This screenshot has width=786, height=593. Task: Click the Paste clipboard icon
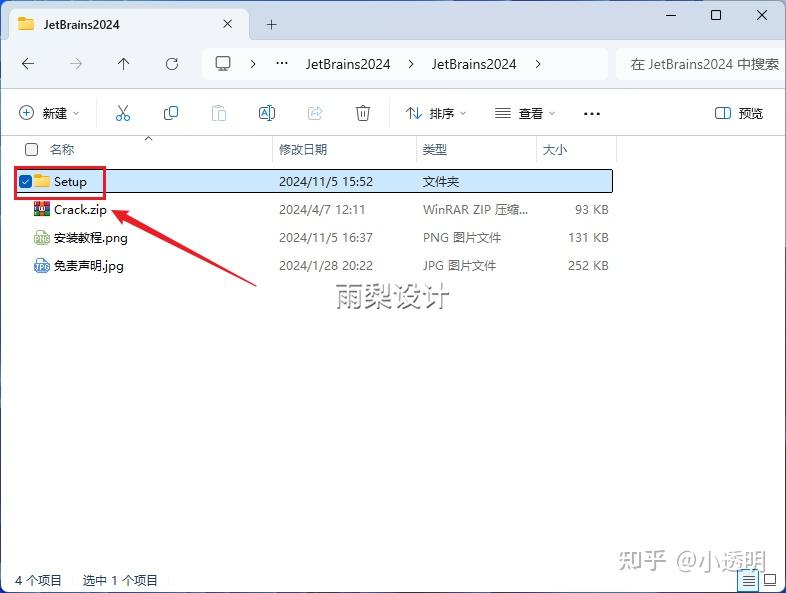[x=219, y=113]
